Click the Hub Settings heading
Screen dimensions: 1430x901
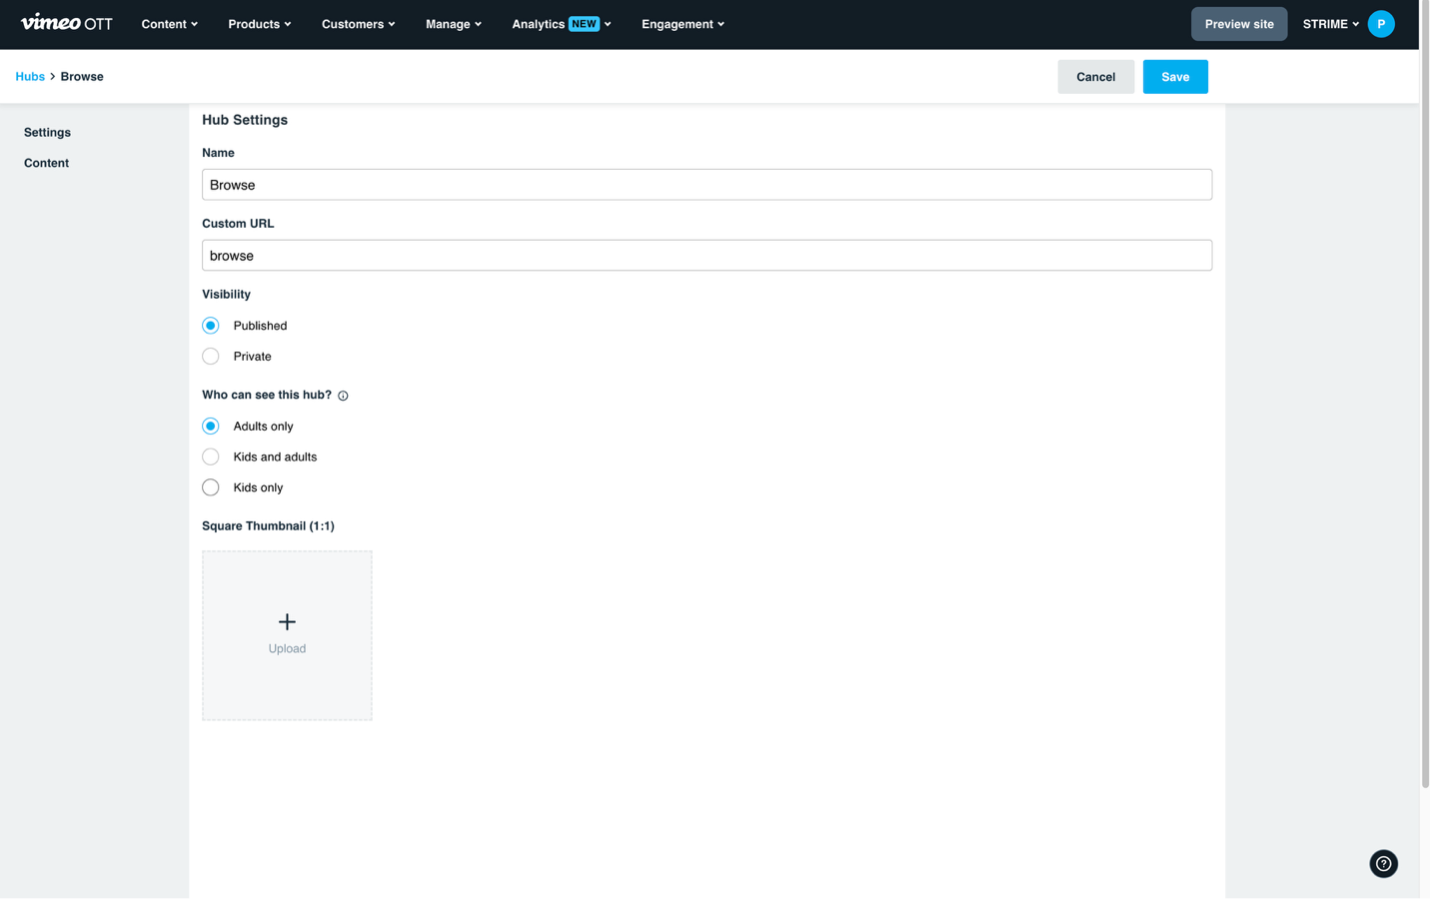[x=245, y=120]
